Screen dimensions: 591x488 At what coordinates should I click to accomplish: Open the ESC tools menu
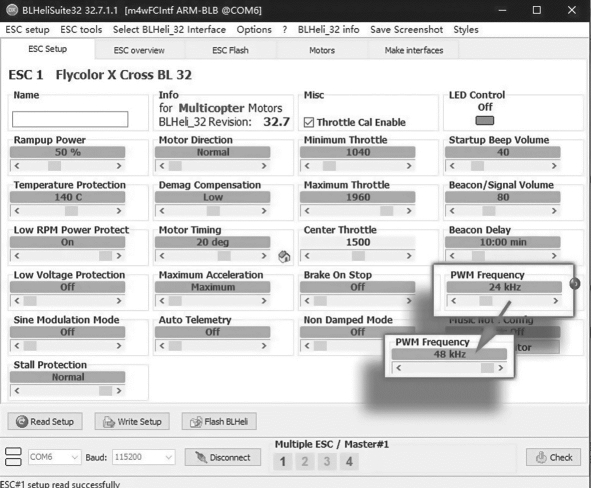[x=81, y=29]
